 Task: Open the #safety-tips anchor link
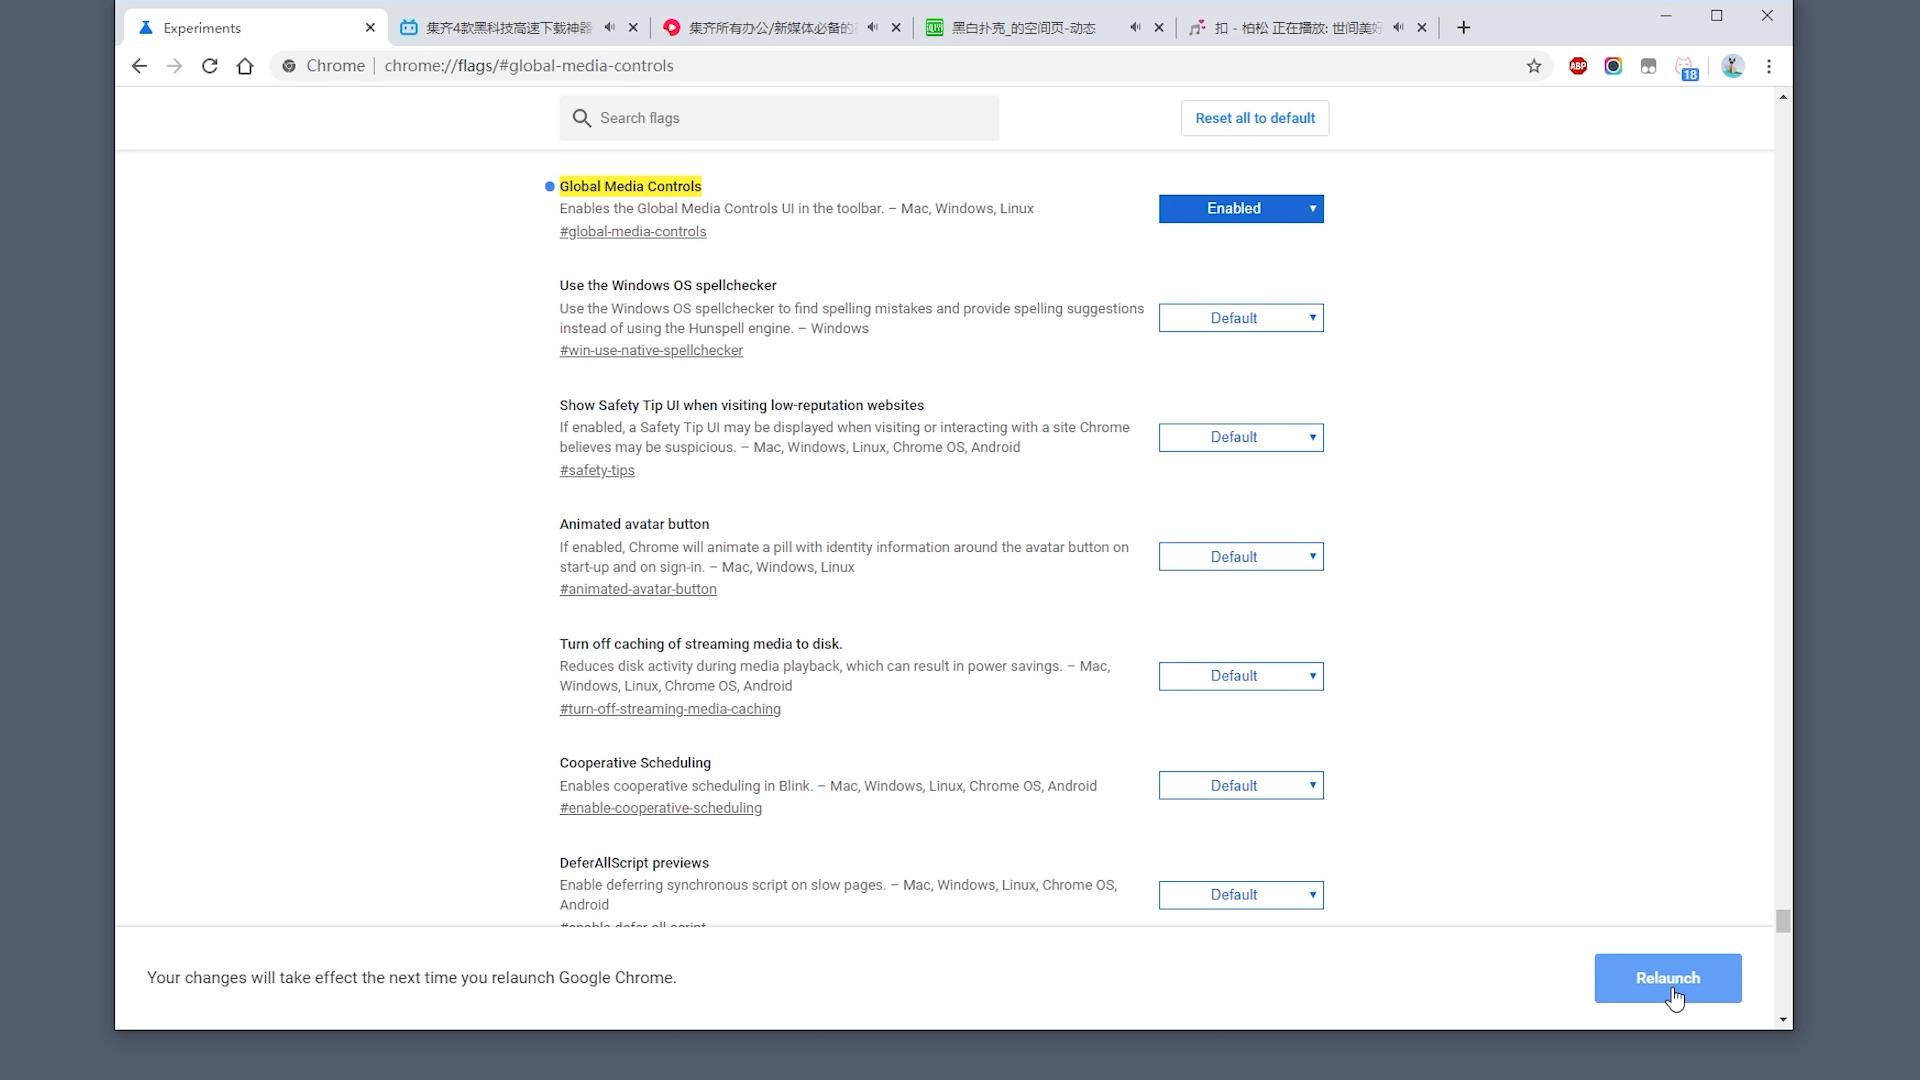[x=597, y=471]
